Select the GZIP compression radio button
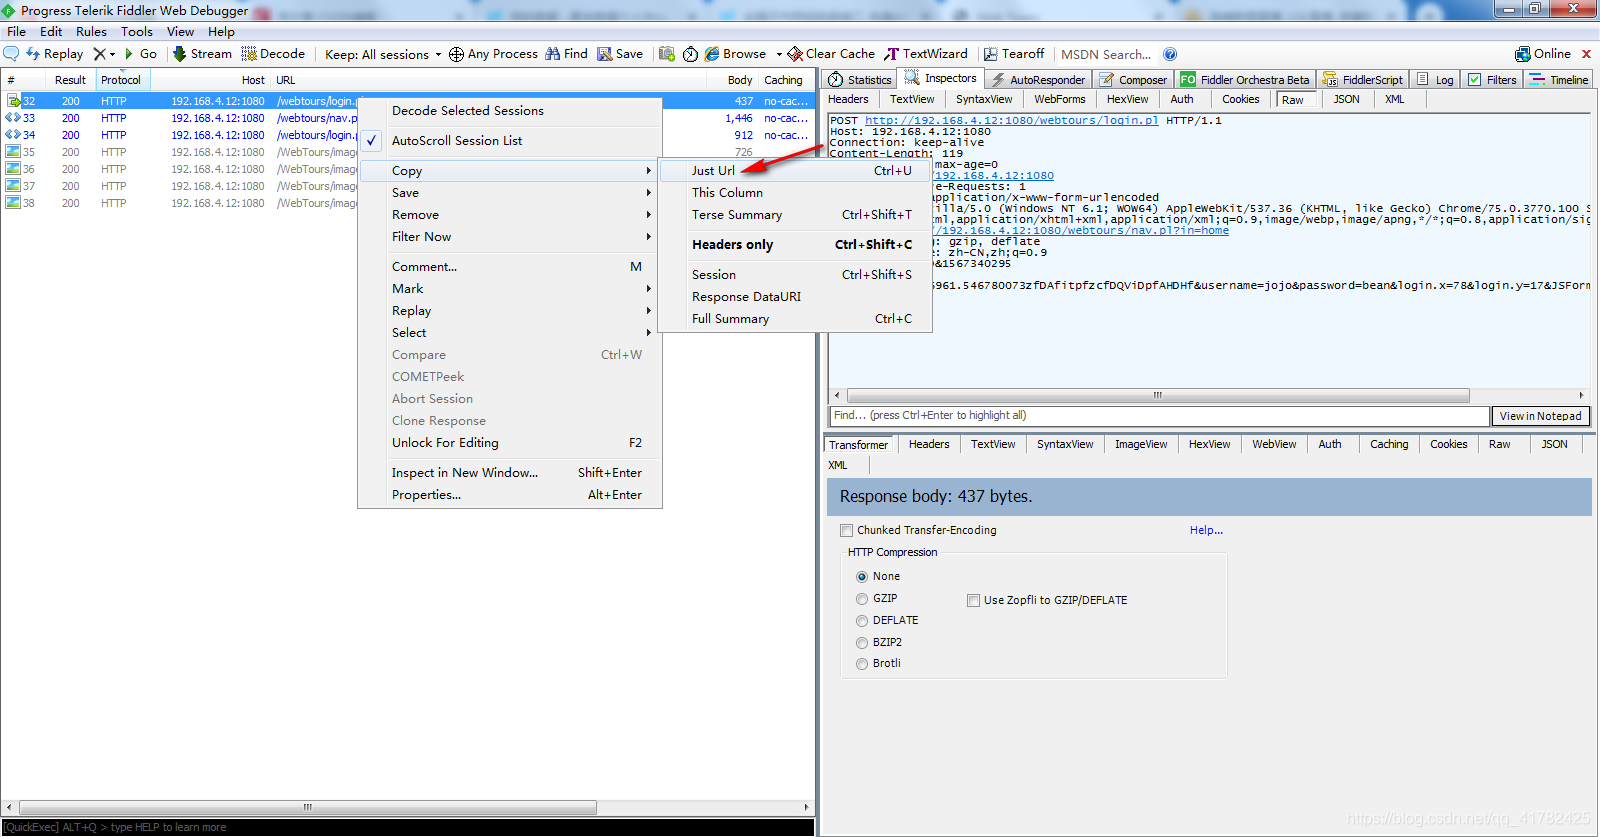 (x=862, y=599)
